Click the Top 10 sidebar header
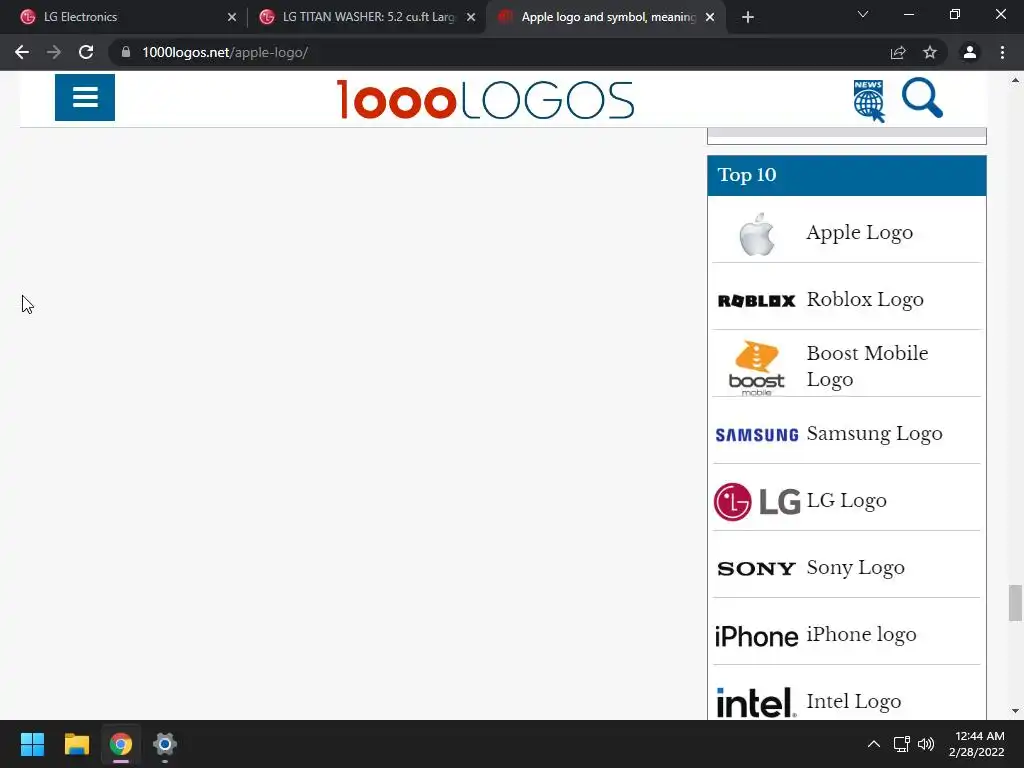1024x768 pixels. 846,175
